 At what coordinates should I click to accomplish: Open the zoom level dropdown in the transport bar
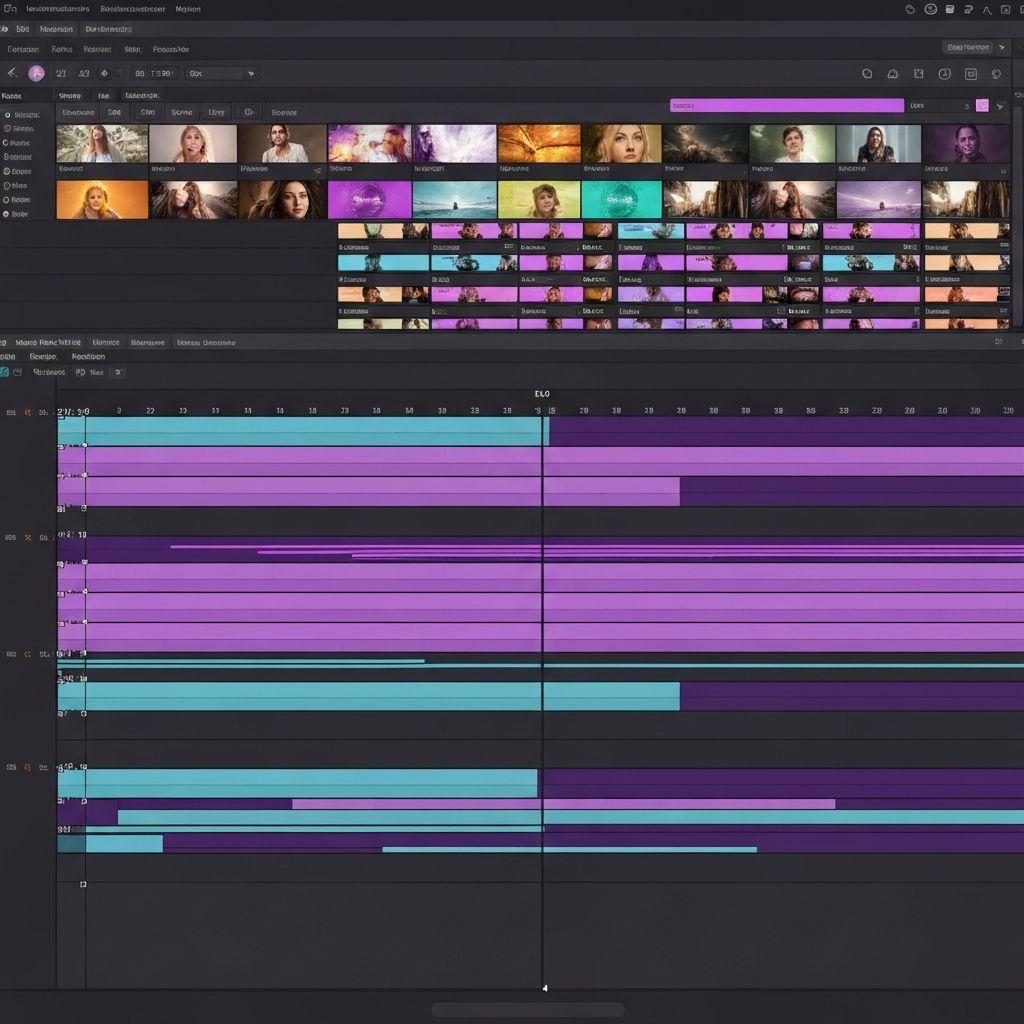250,72
